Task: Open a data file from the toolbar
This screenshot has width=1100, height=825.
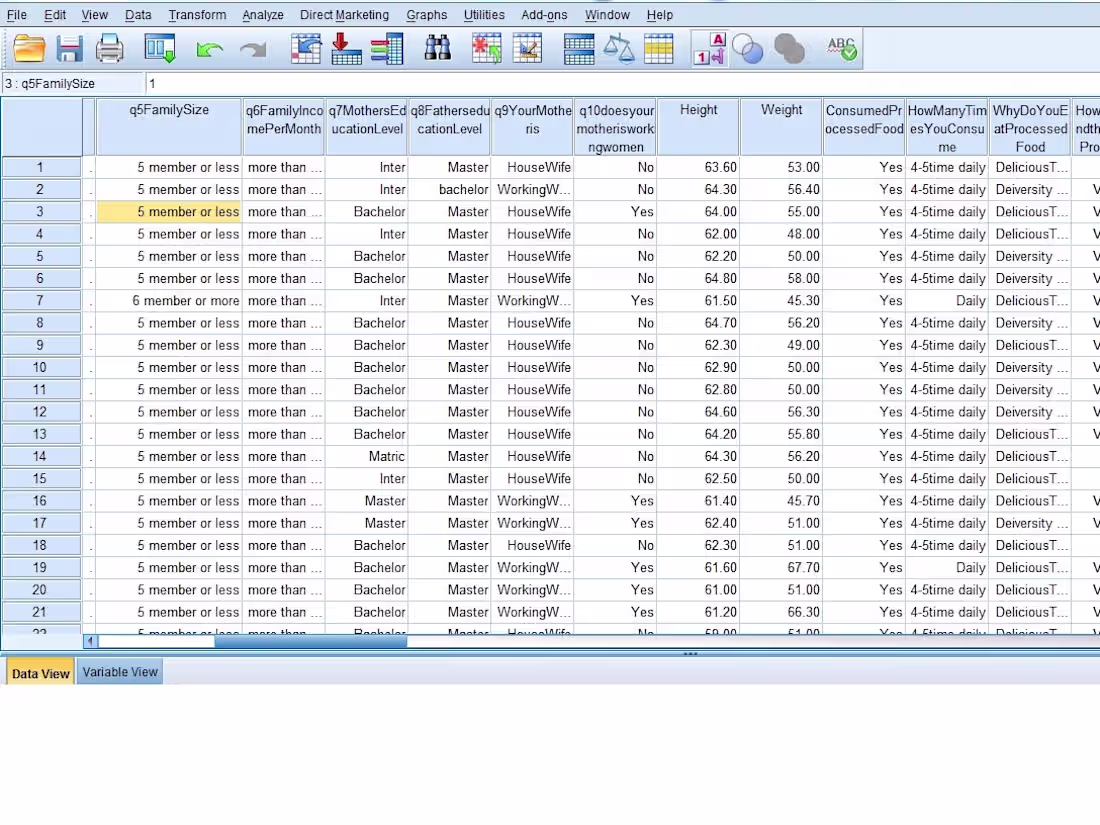Action: tap(28, 48)
